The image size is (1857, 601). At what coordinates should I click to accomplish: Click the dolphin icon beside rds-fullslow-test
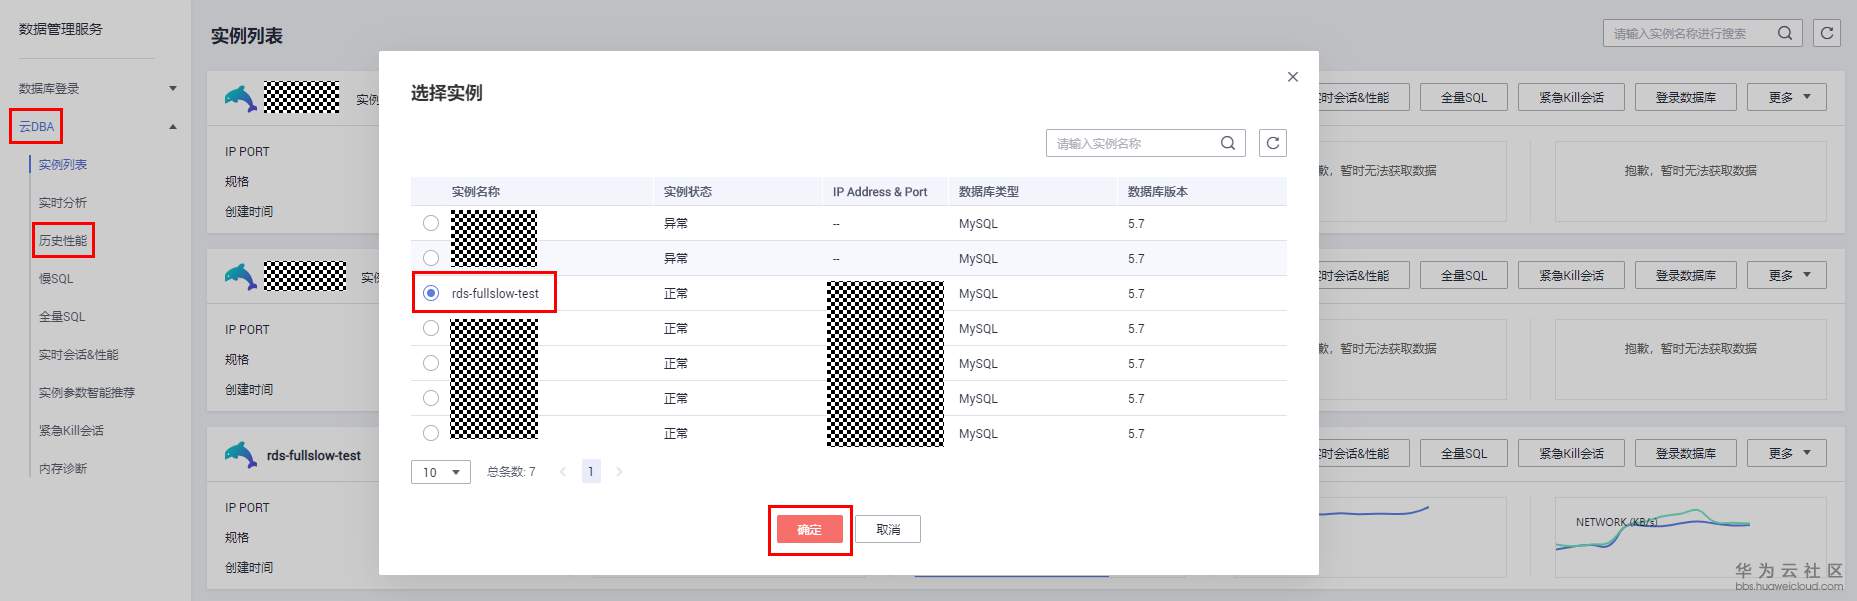(240, 455)
